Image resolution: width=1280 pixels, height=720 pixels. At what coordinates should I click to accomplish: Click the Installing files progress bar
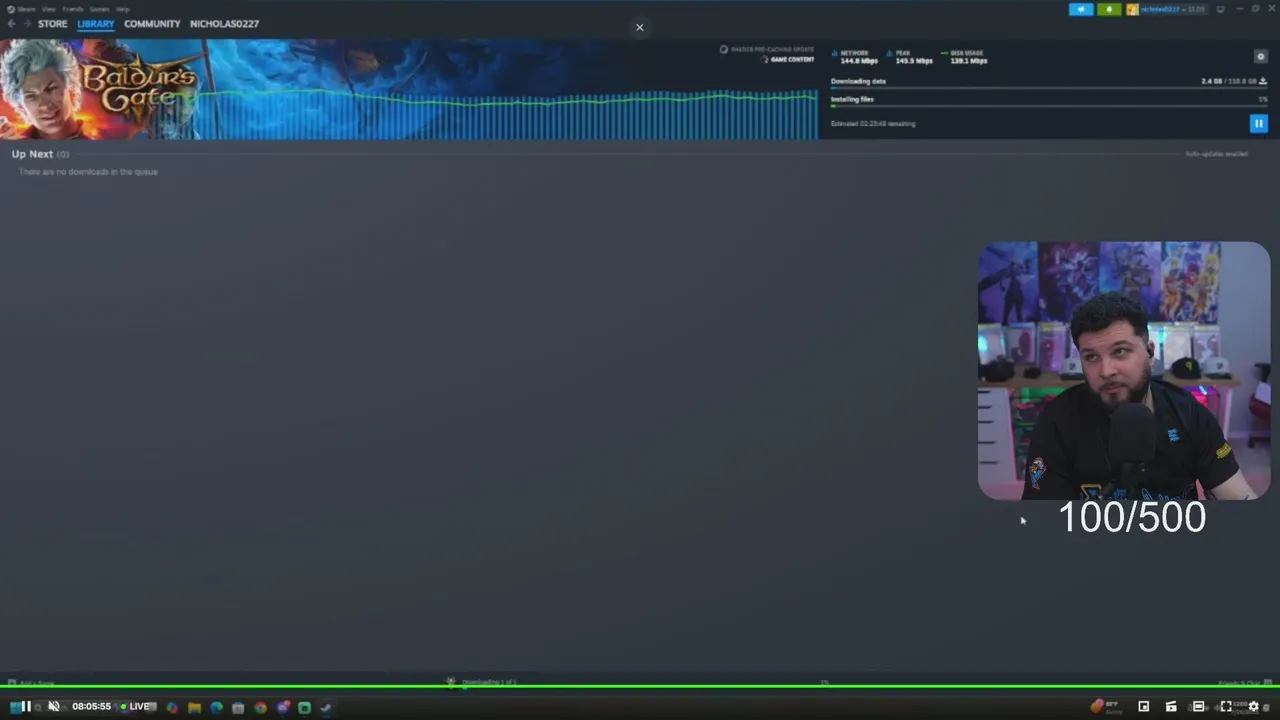pyautogui.click(x=1049, y=106)
